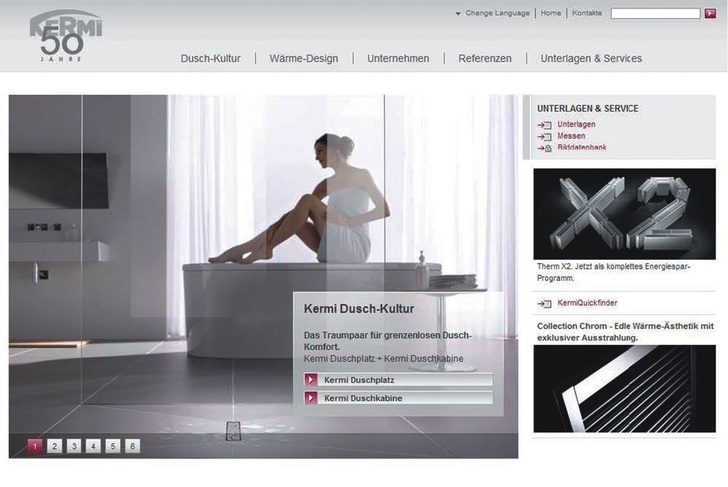728x487 pixels.
Task: Open the Kontakte link
Action: click(587, 13)
